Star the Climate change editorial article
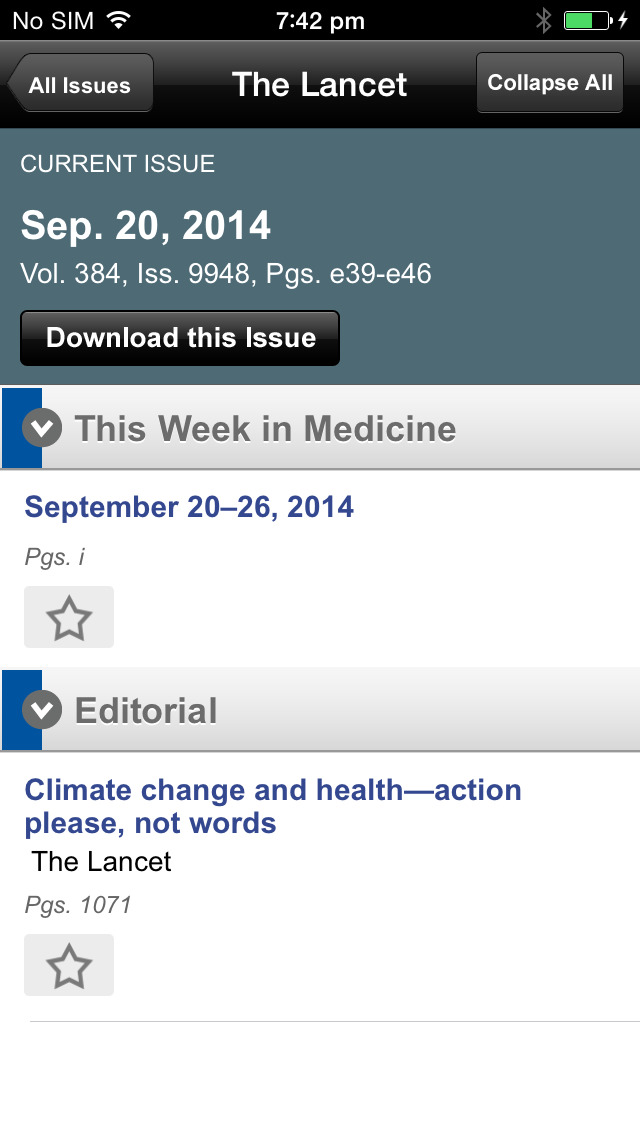 pyautogui.click(x=68, y=964)
